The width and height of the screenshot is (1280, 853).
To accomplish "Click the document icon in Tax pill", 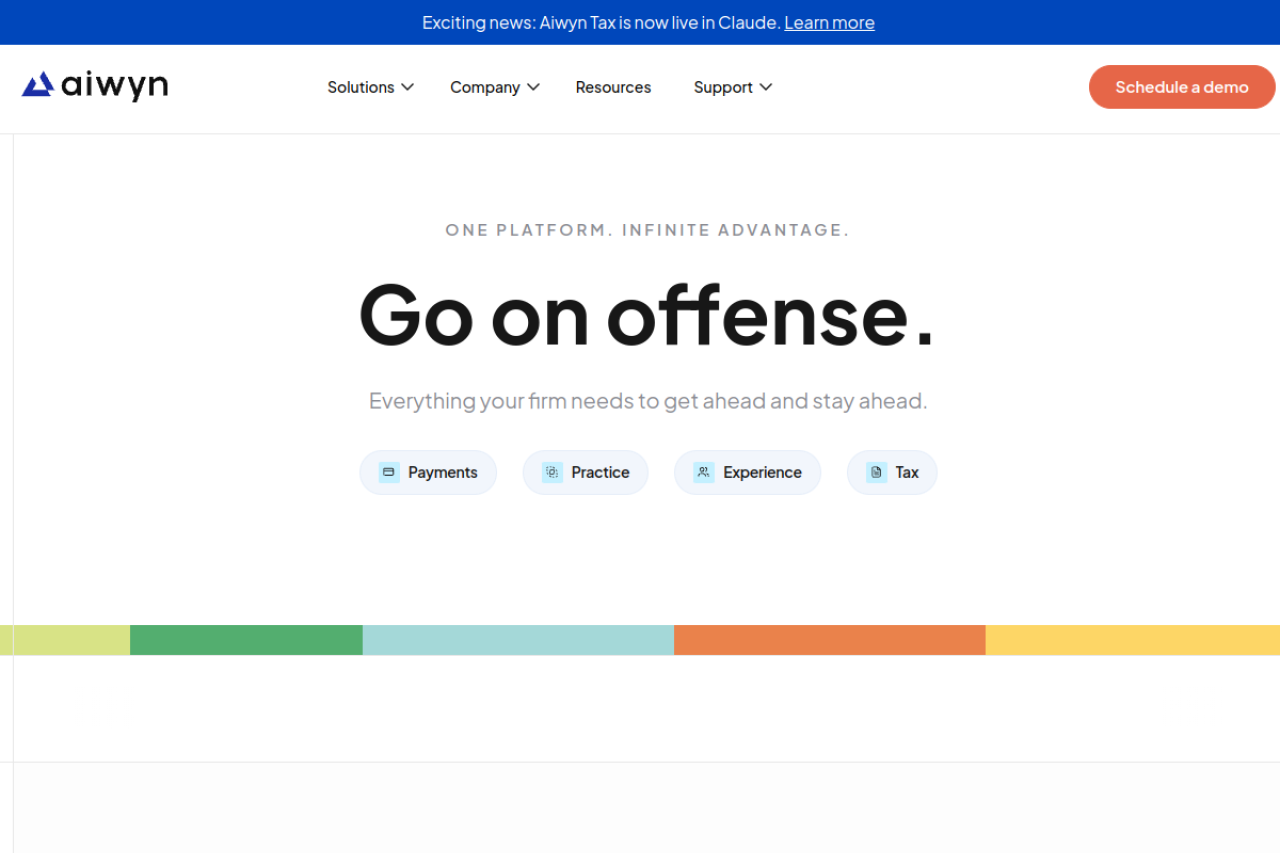I will [x=877, y=472].
